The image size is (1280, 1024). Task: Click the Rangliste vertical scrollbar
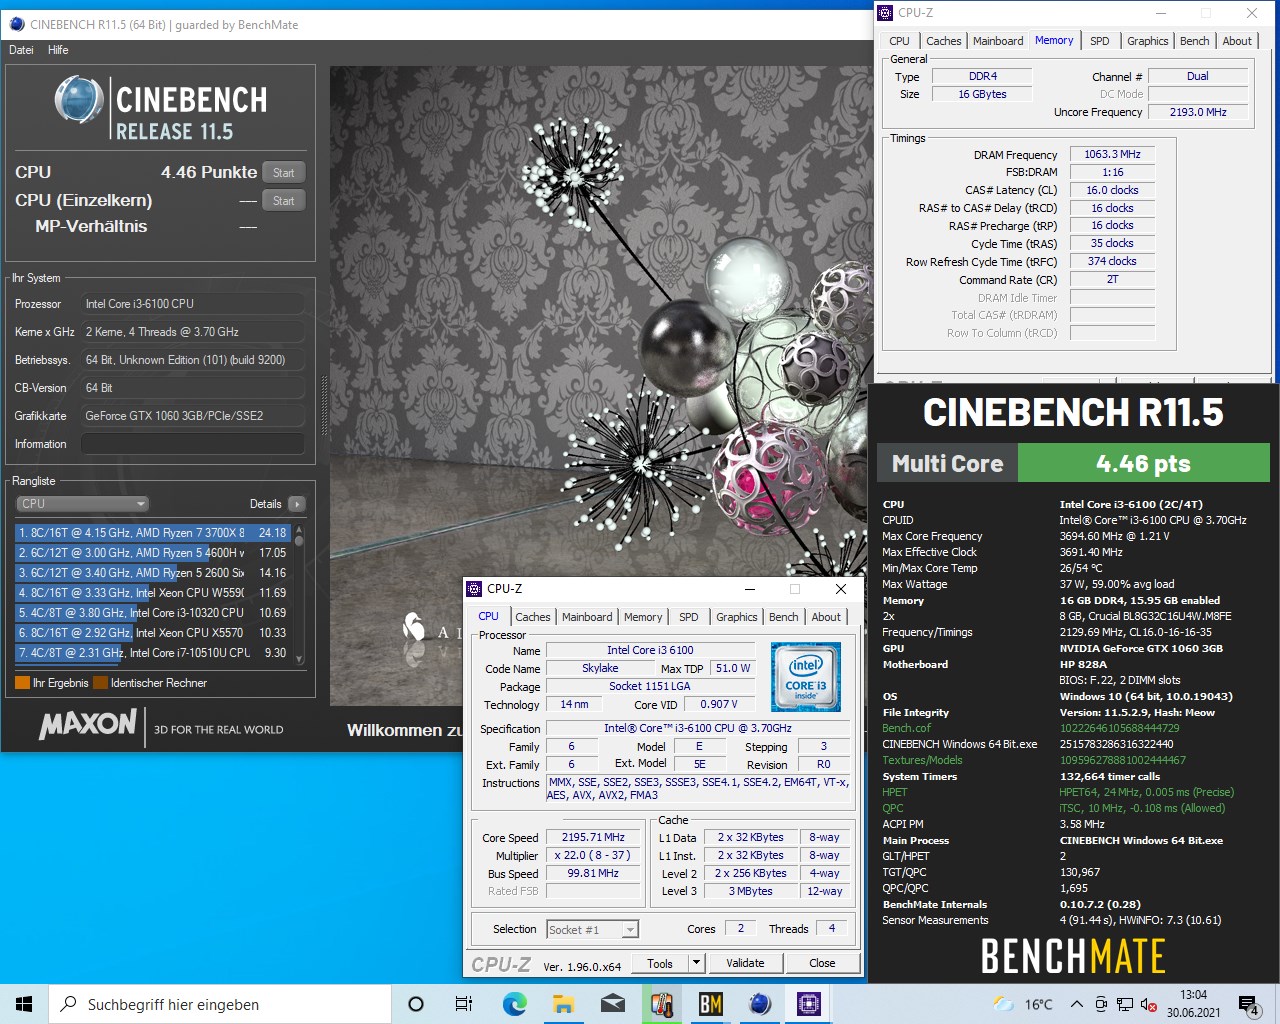(x=298, y=593)
